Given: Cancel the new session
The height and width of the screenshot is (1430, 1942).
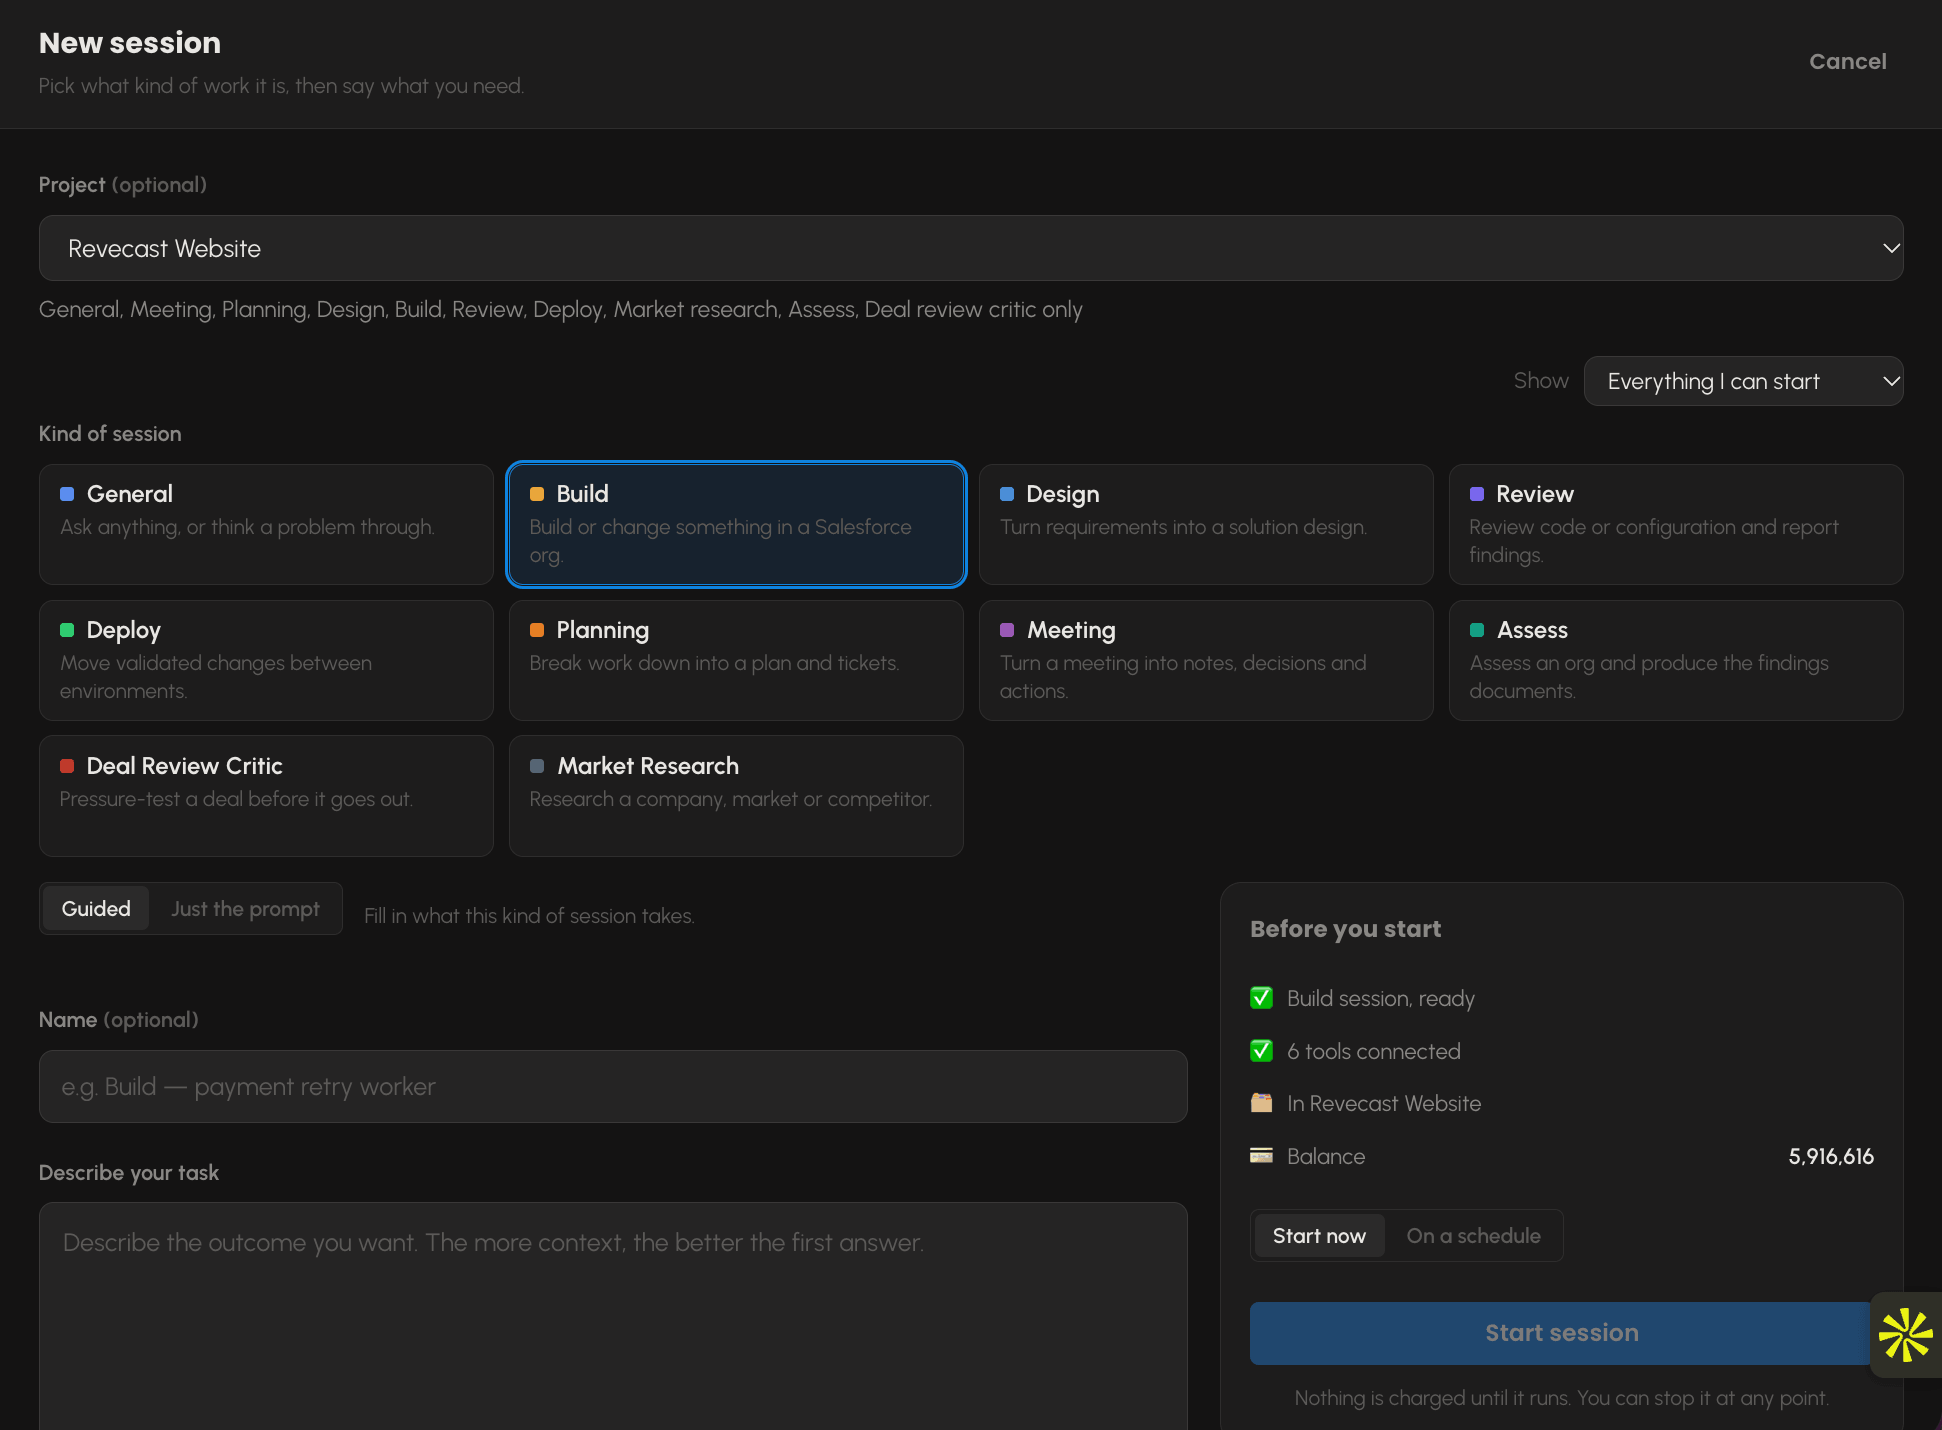Looking at the screenshot, I should (x=1847, y=61).
